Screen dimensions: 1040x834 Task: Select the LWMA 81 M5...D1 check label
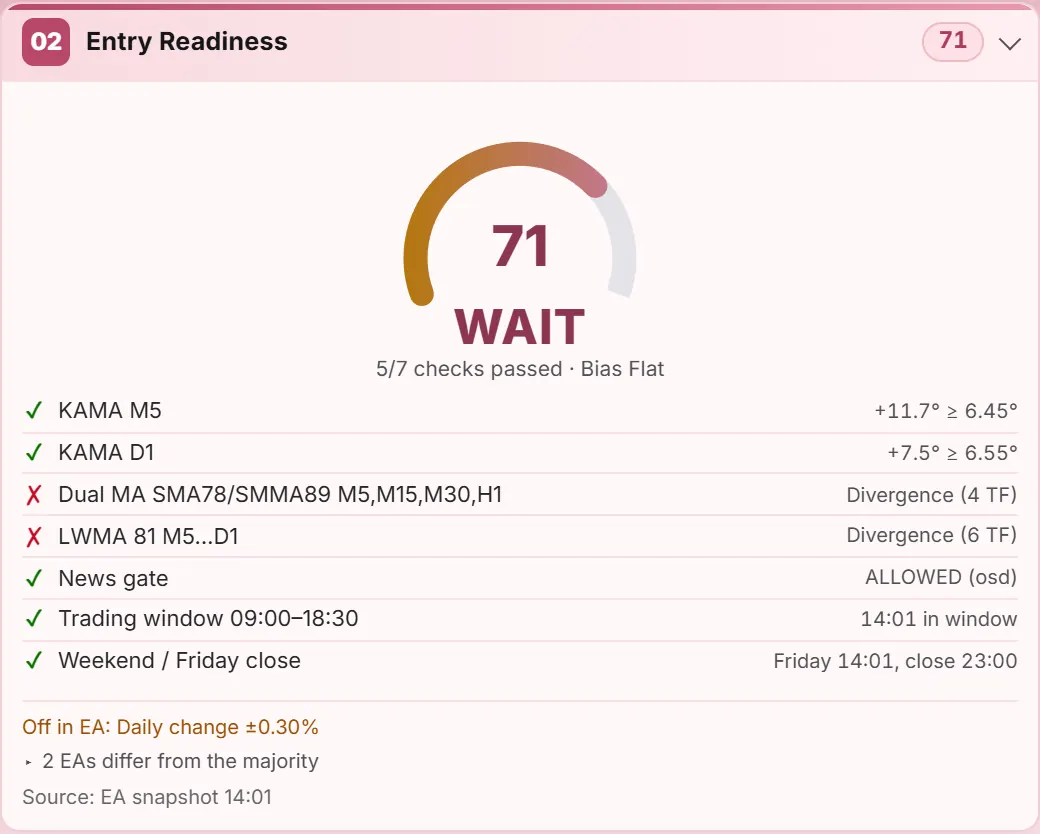tap(149, 536)
